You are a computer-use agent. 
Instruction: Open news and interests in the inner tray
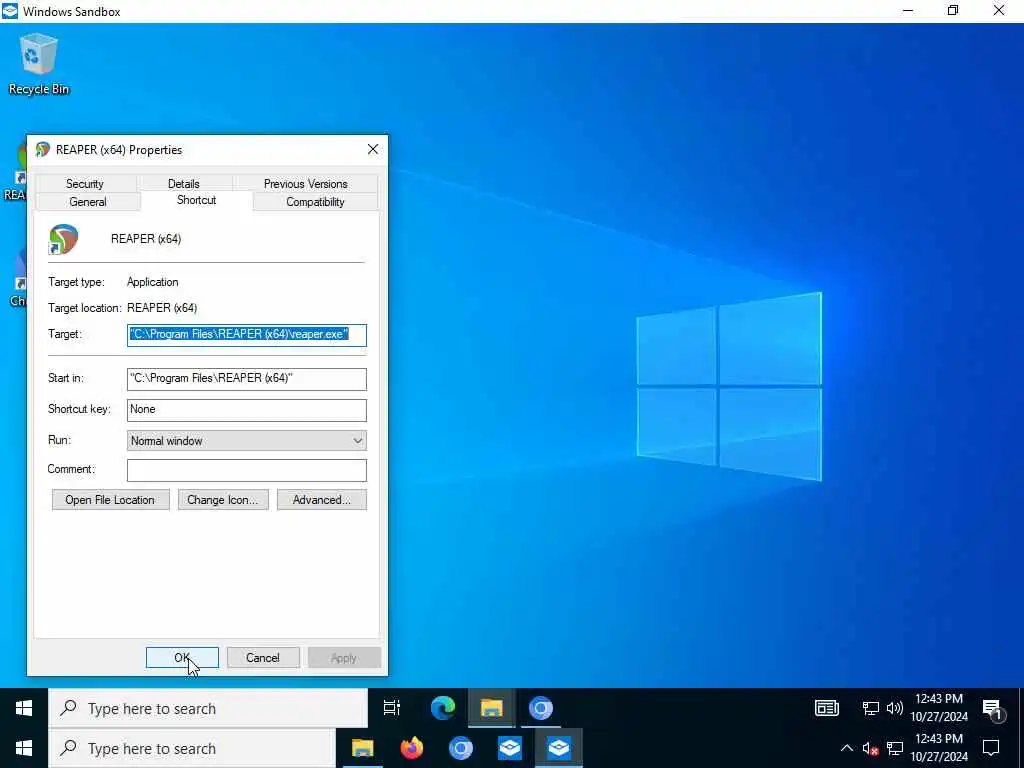pos(827,708)
